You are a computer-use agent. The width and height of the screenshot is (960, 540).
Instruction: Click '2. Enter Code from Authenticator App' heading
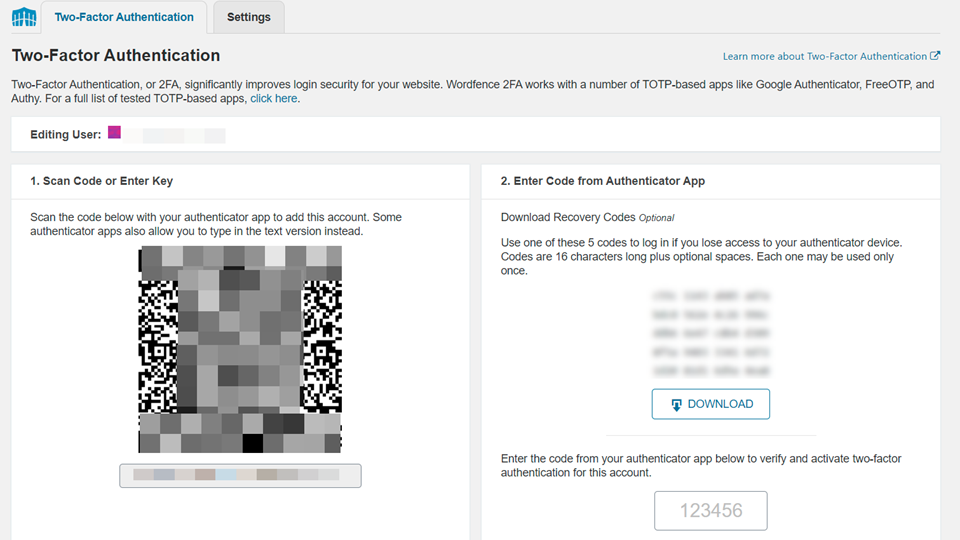pyautogui.click(x=602, y=181)
